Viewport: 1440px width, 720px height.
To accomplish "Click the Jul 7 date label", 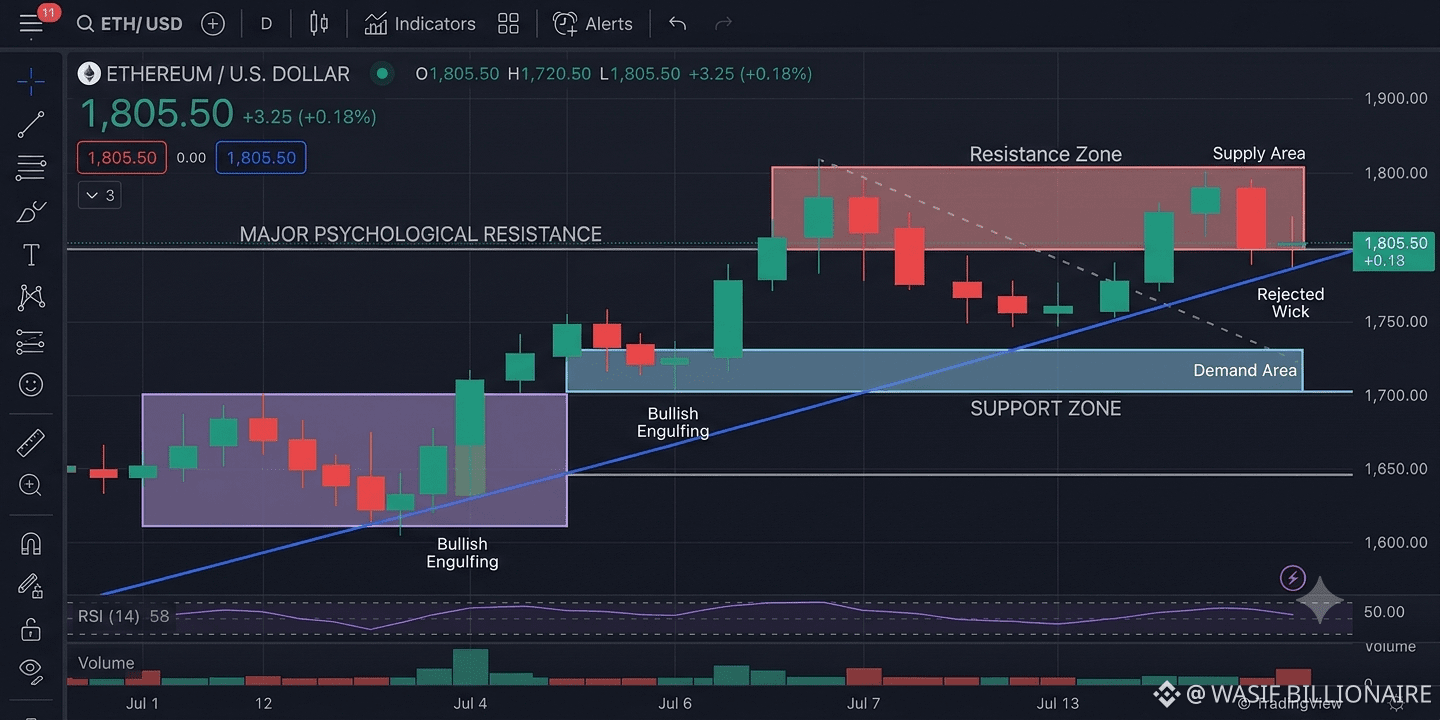I will [x=863, y=703].
